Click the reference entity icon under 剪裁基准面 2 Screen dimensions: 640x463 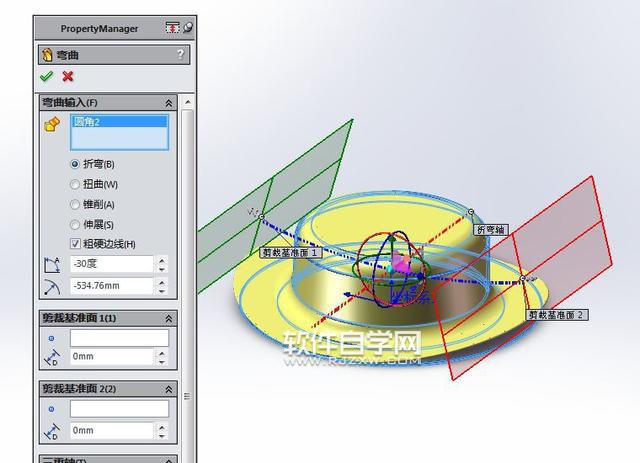tap(51, 409)
